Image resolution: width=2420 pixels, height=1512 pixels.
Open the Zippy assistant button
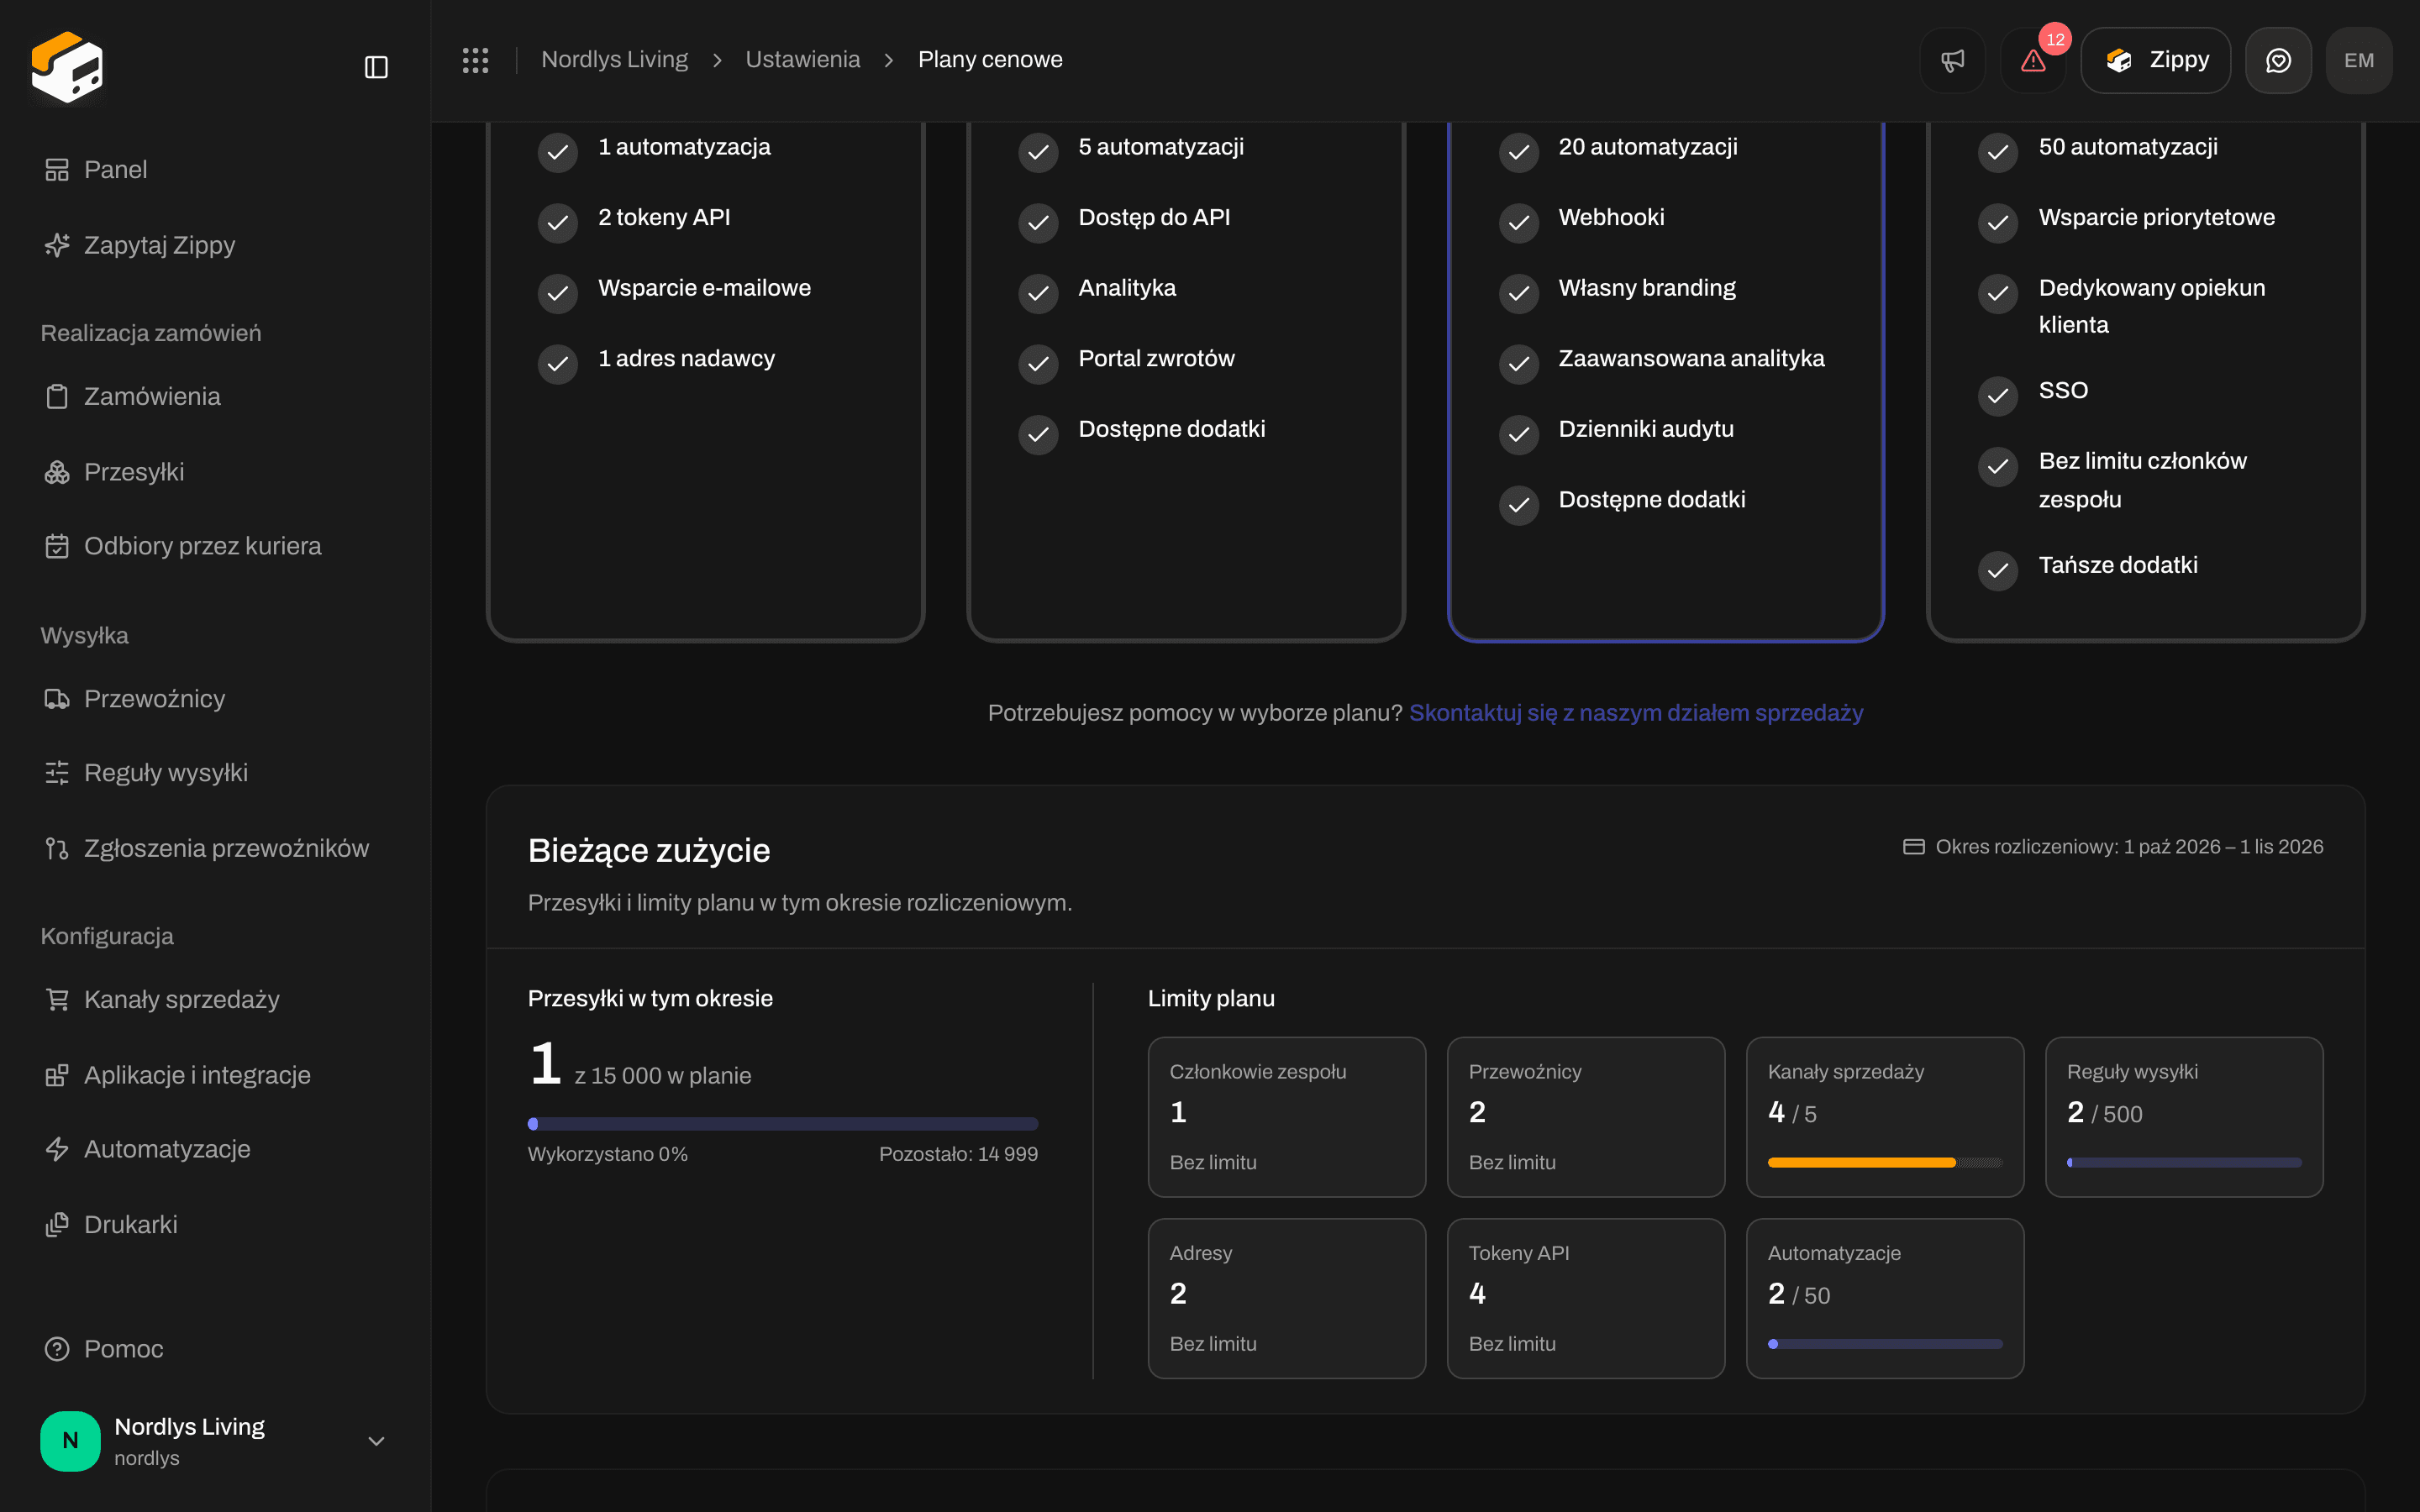click(x=2156, y=60)
